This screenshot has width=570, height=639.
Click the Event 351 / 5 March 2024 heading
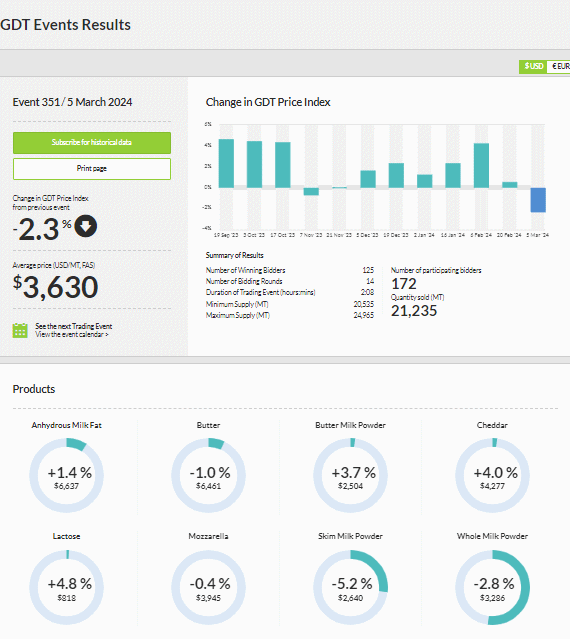pos(73,102)
